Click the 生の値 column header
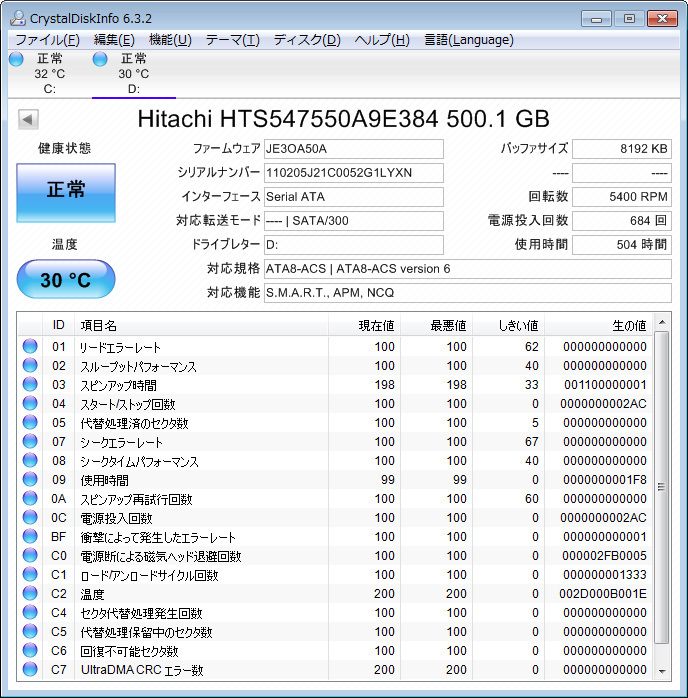The height and width of the screenshot is (698, 688). pyautogui.click(x=599, y=325)
